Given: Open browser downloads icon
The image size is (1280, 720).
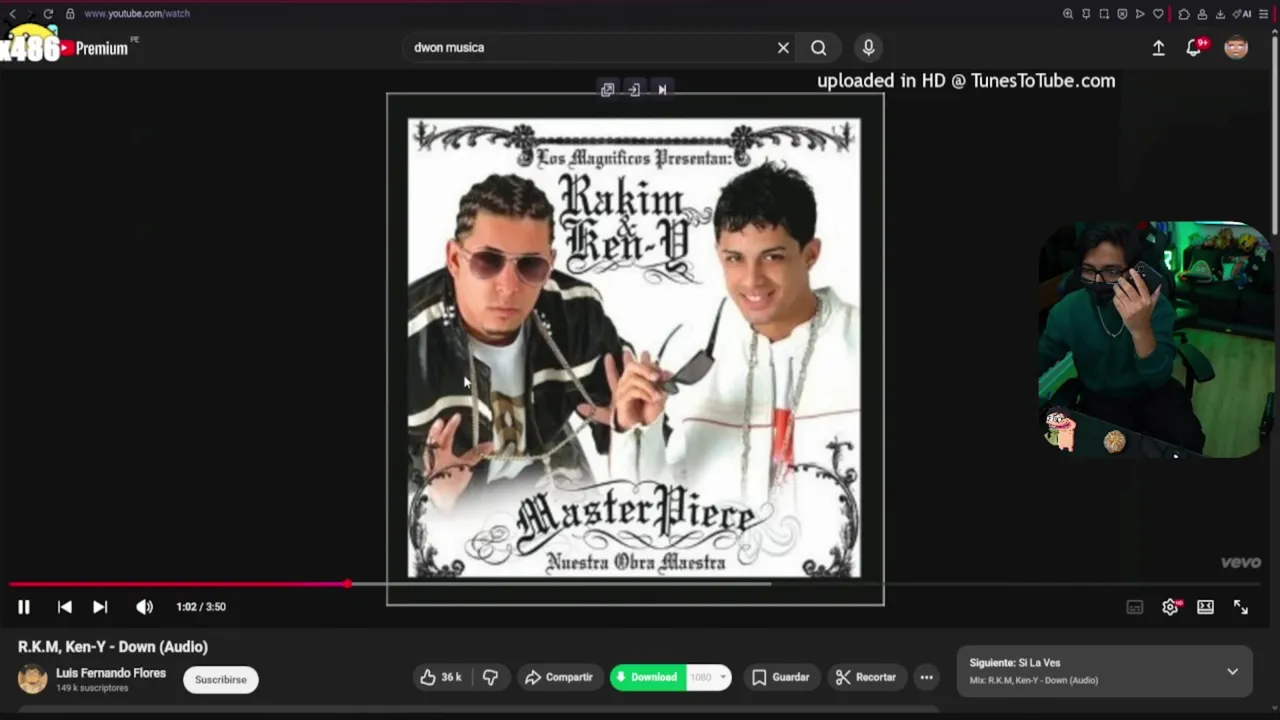Looking at the screenshot, I should (1220, 14).
